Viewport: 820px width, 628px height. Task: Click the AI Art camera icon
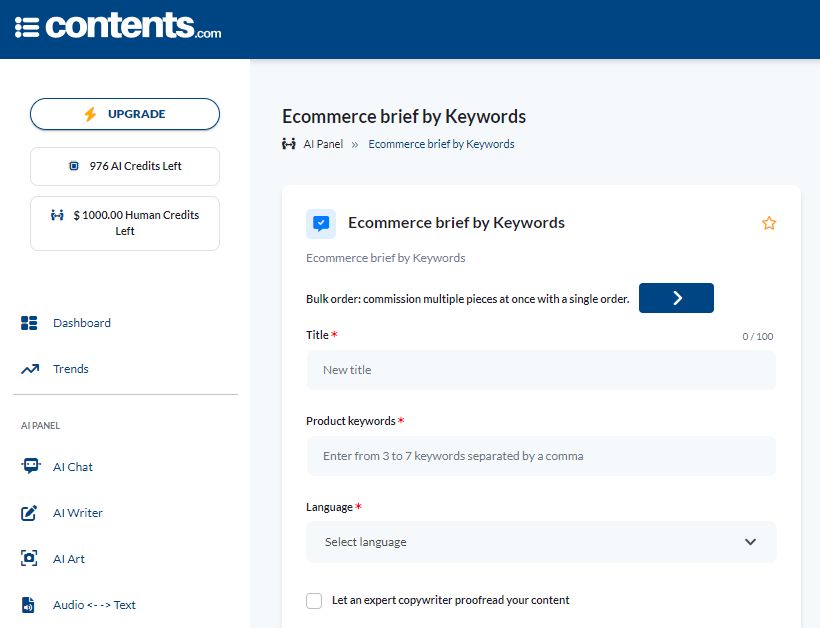click(29, 558)
